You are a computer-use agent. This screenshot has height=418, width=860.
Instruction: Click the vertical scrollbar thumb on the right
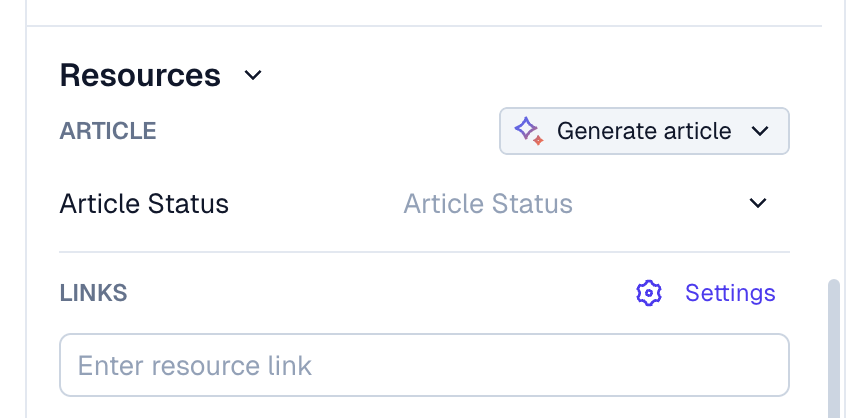click(834, 348)
